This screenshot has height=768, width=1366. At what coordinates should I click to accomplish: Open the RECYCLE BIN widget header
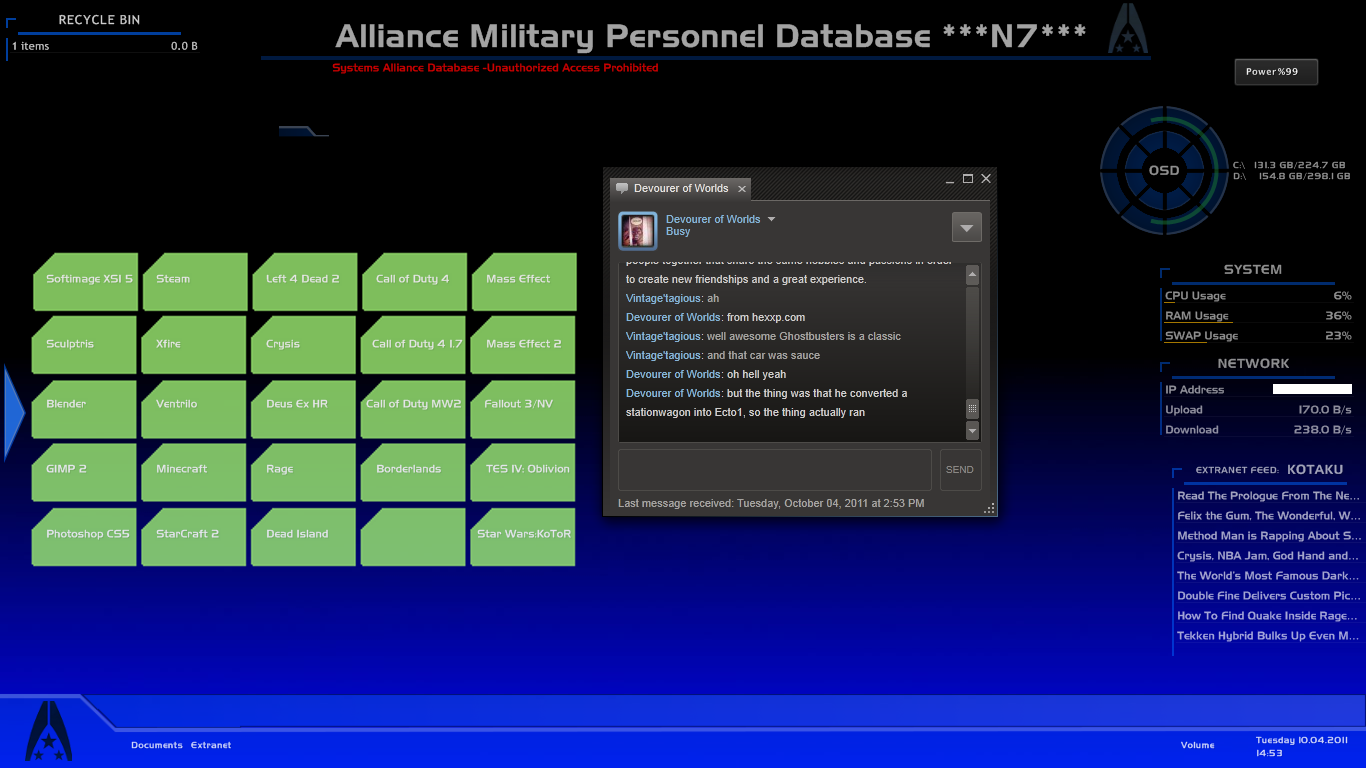[99, 20]
